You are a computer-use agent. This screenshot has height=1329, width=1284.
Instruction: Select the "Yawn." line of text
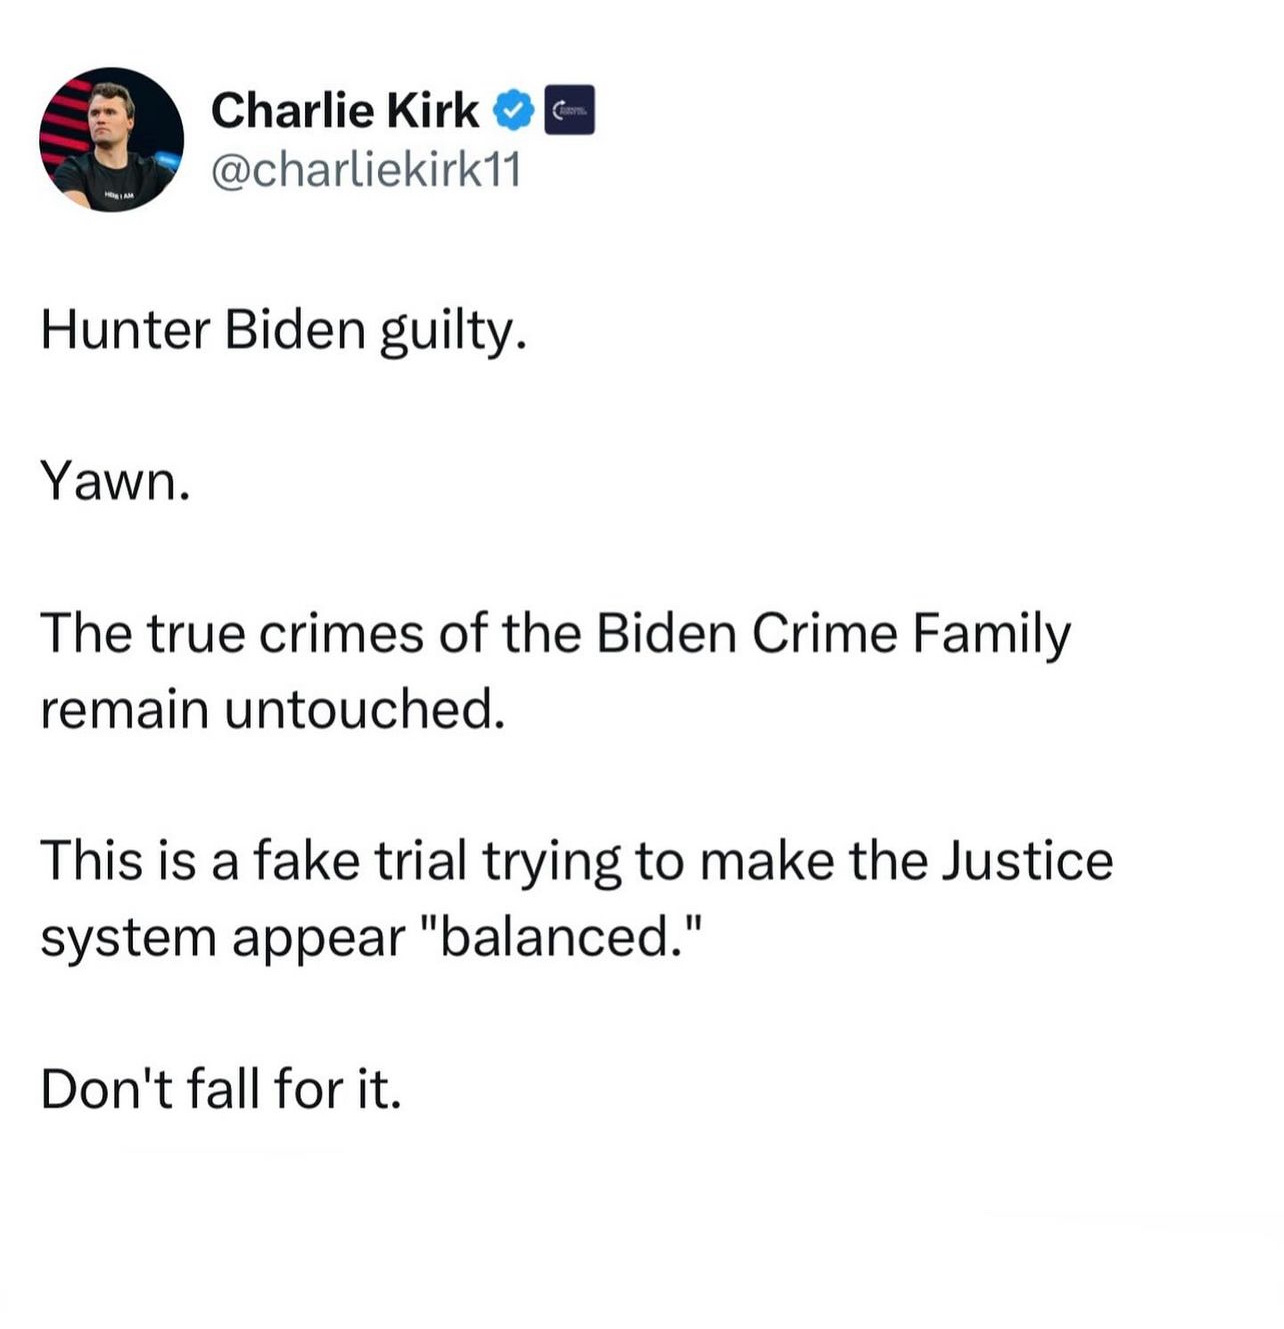click(115, 482)
